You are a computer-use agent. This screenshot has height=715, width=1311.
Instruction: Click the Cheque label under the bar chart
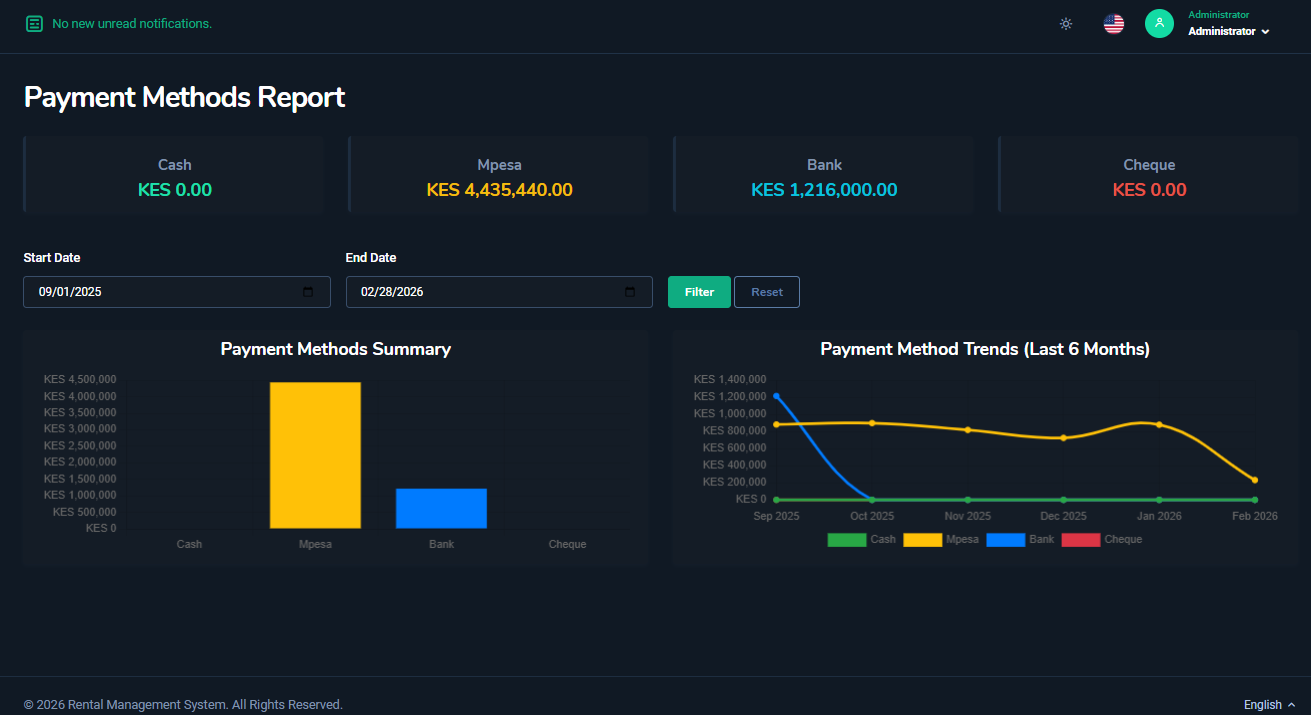pyautogui.click(x=567, y=544)
